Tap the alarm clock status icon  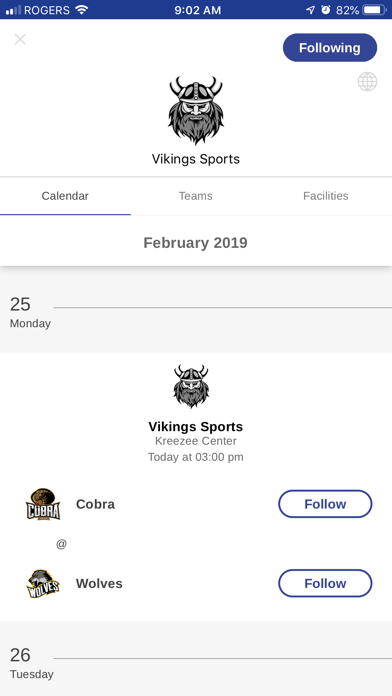point(326,10)
